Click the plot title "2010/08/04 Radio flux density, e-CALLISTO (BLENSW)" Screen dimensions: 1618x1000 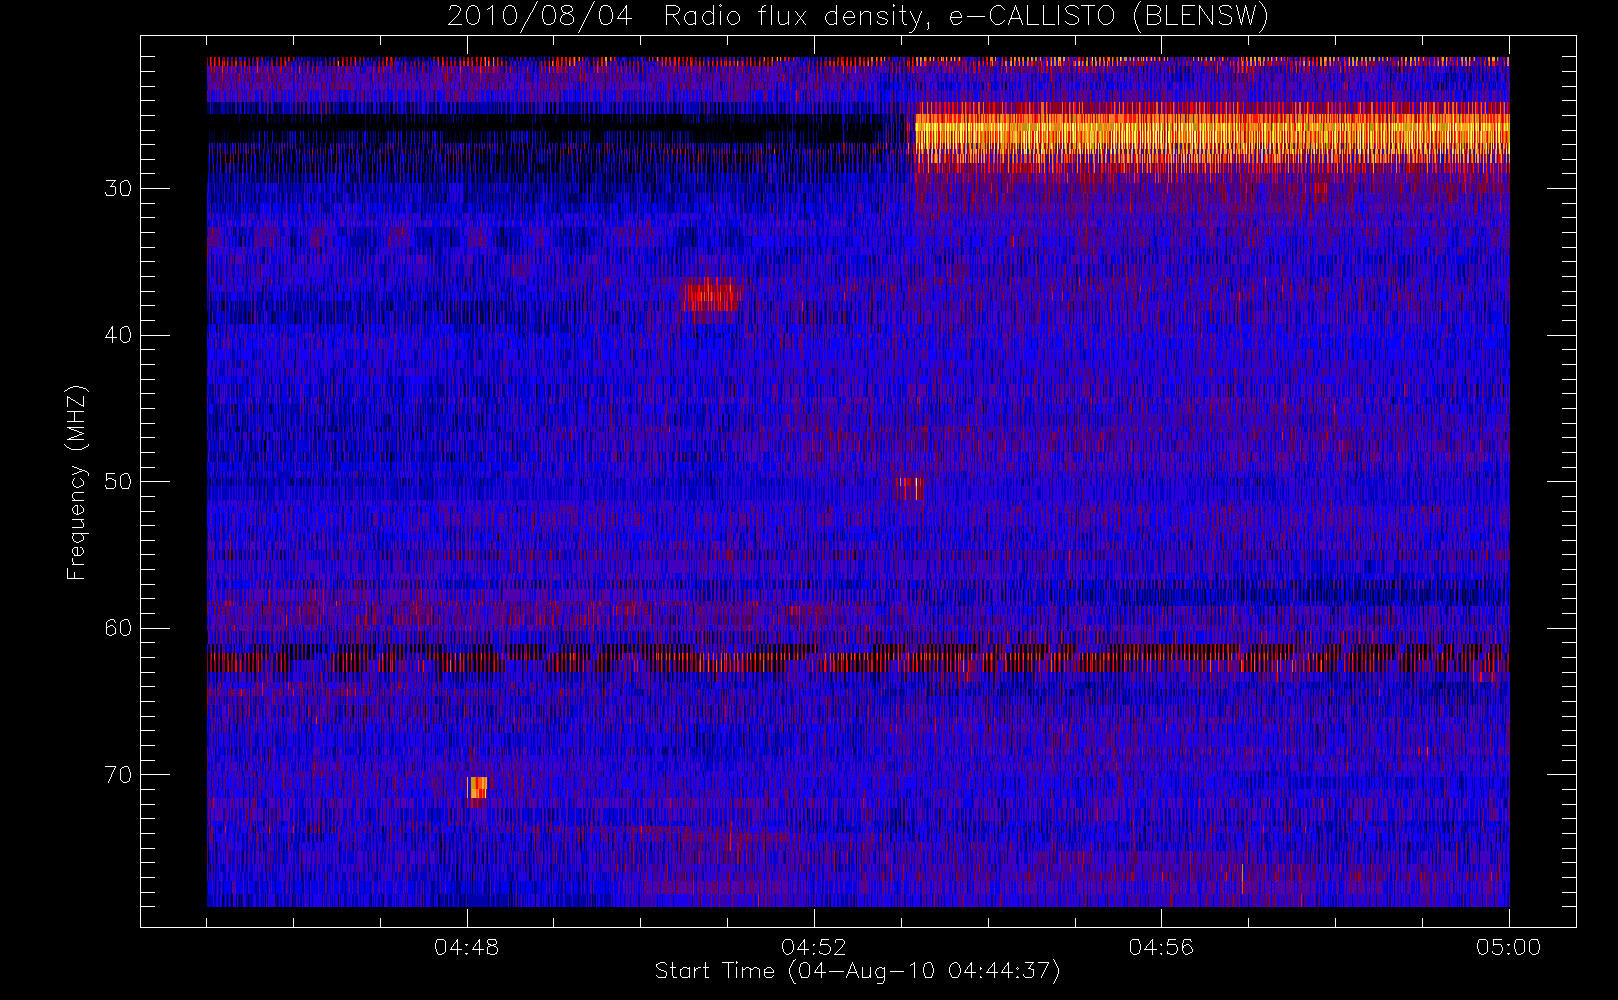click(857, 17)
